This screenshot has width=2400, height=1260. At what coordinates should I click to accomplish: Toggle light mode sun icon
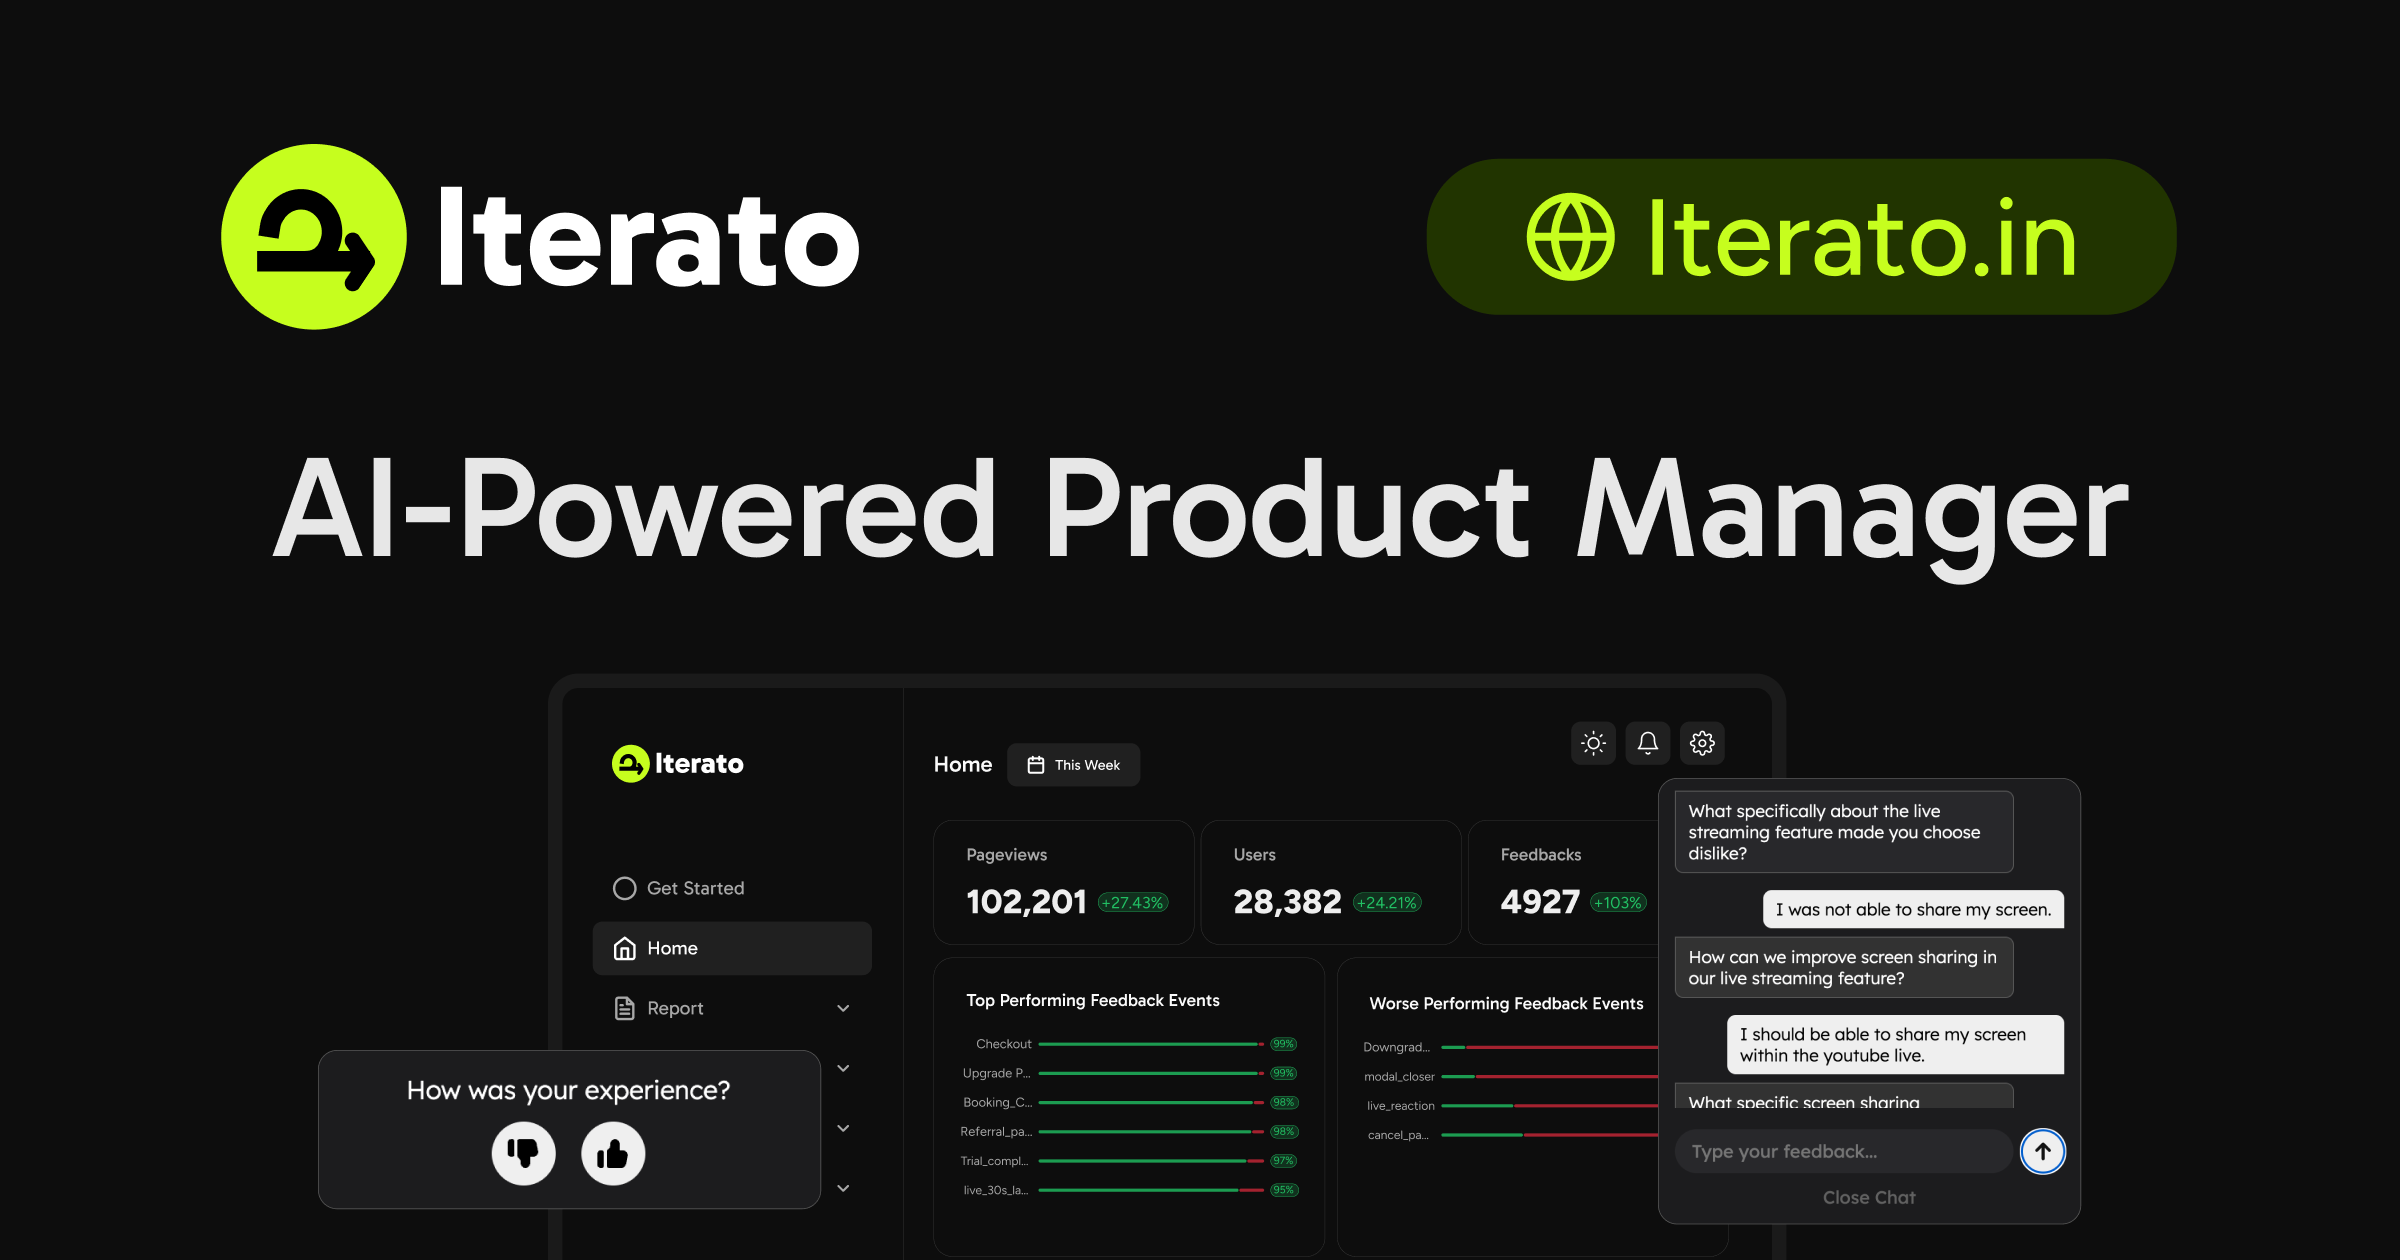1593,743
